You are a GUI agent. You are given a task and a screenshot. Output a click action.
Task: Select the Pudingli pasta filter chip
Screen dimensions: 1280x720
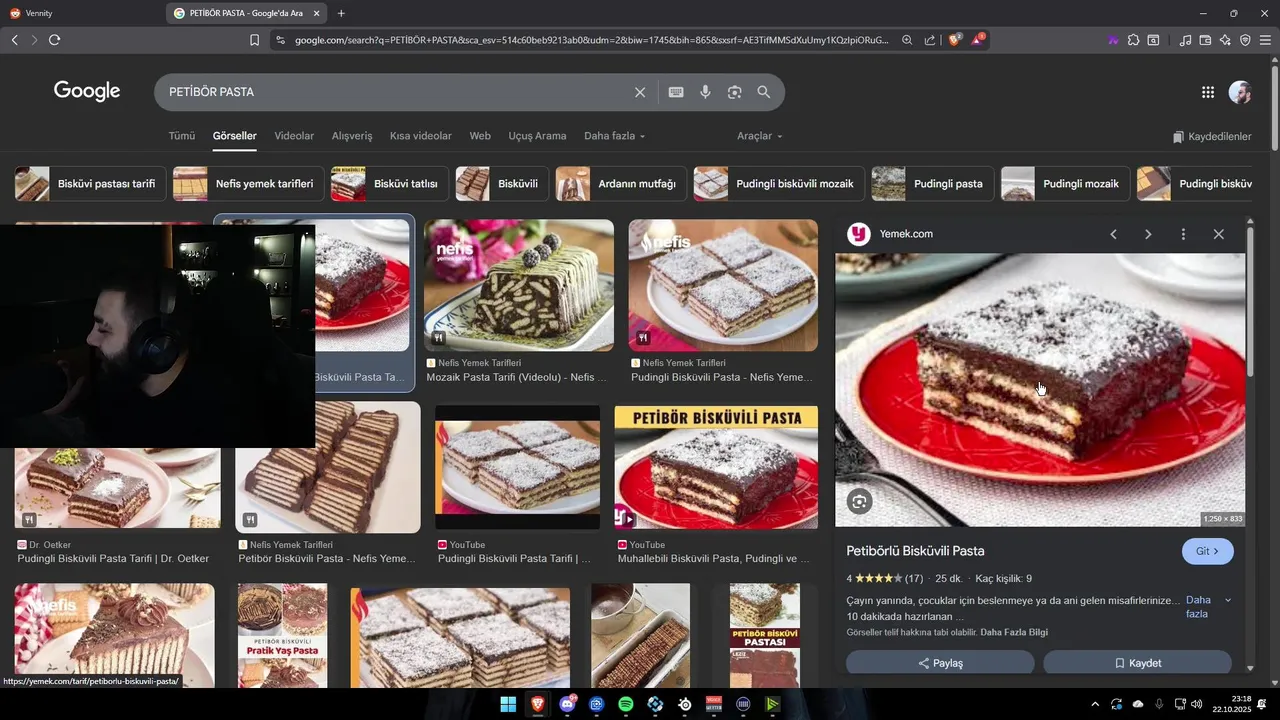(933, 184)
